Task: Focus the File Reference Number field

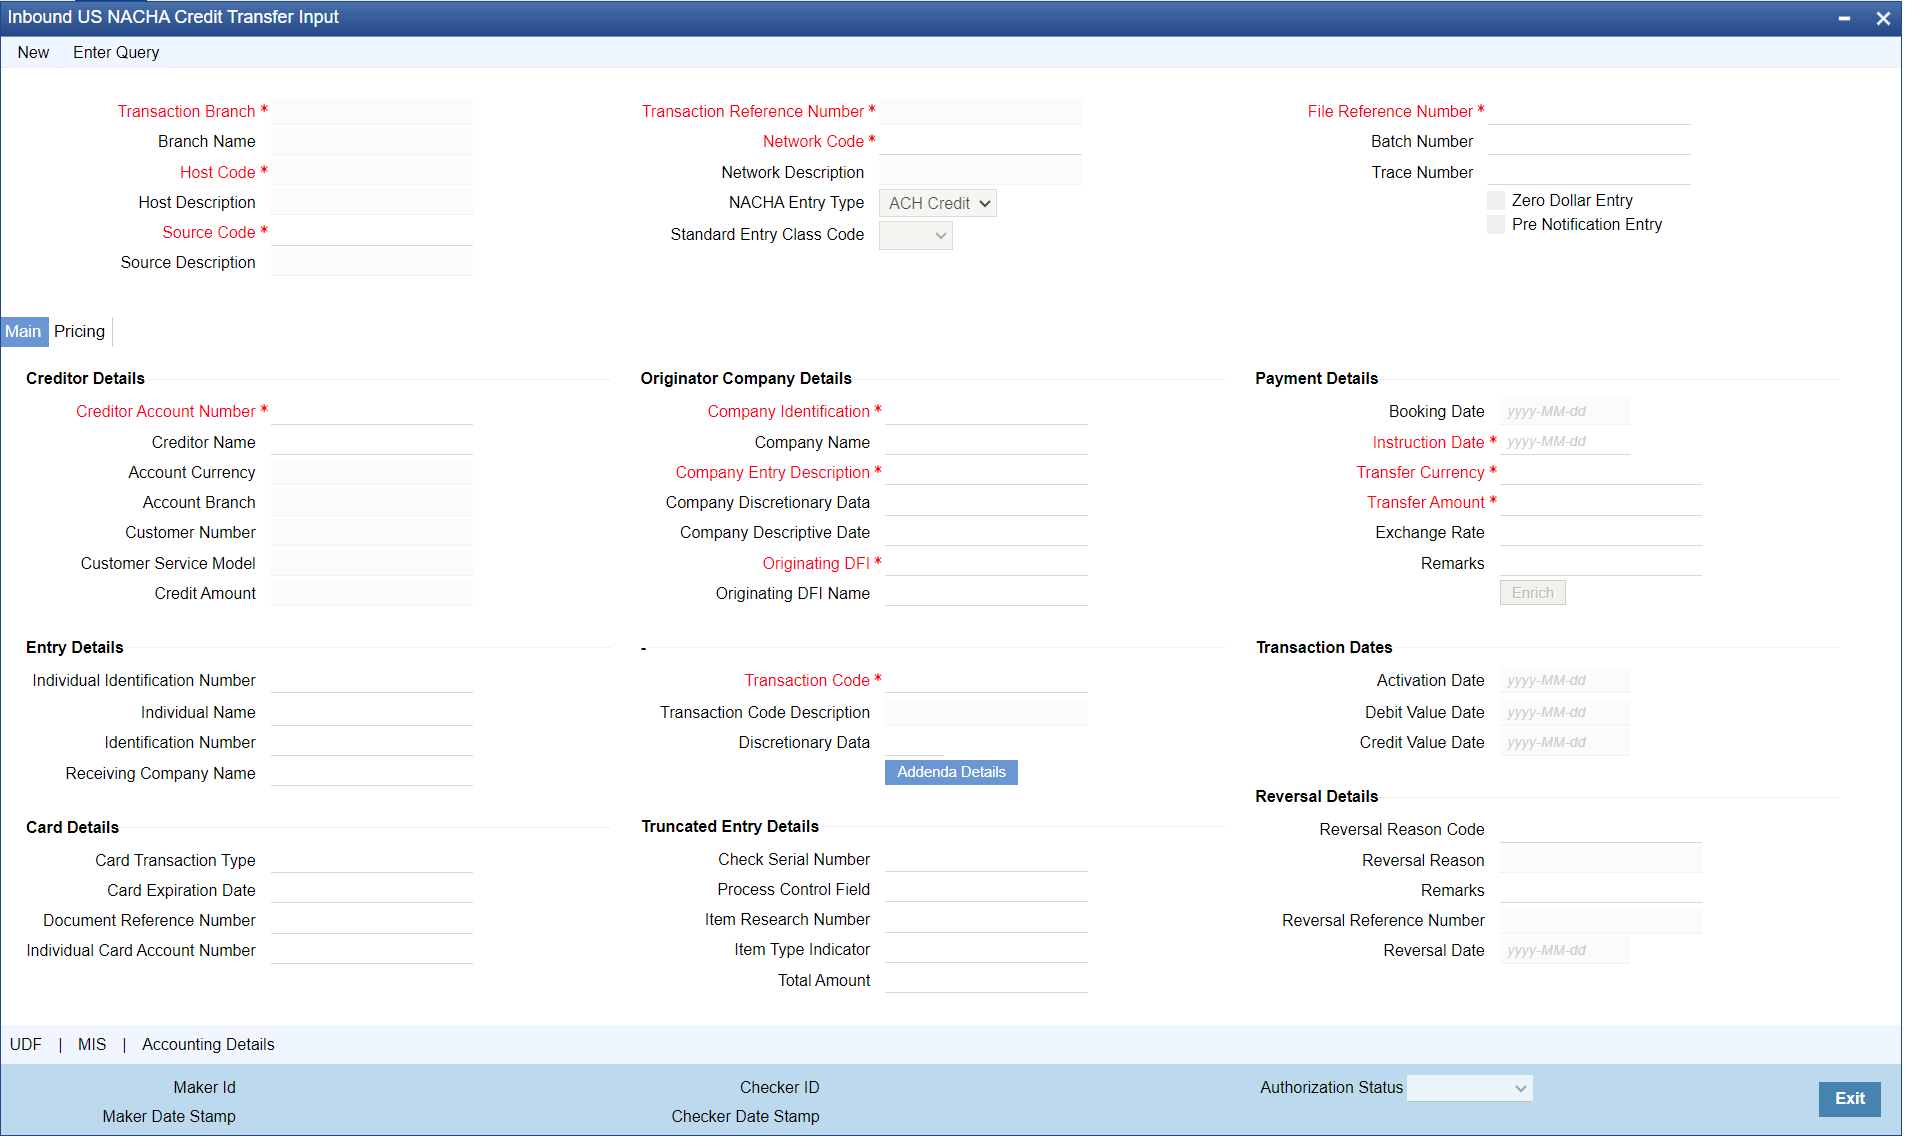Action: coord(1590,112)
